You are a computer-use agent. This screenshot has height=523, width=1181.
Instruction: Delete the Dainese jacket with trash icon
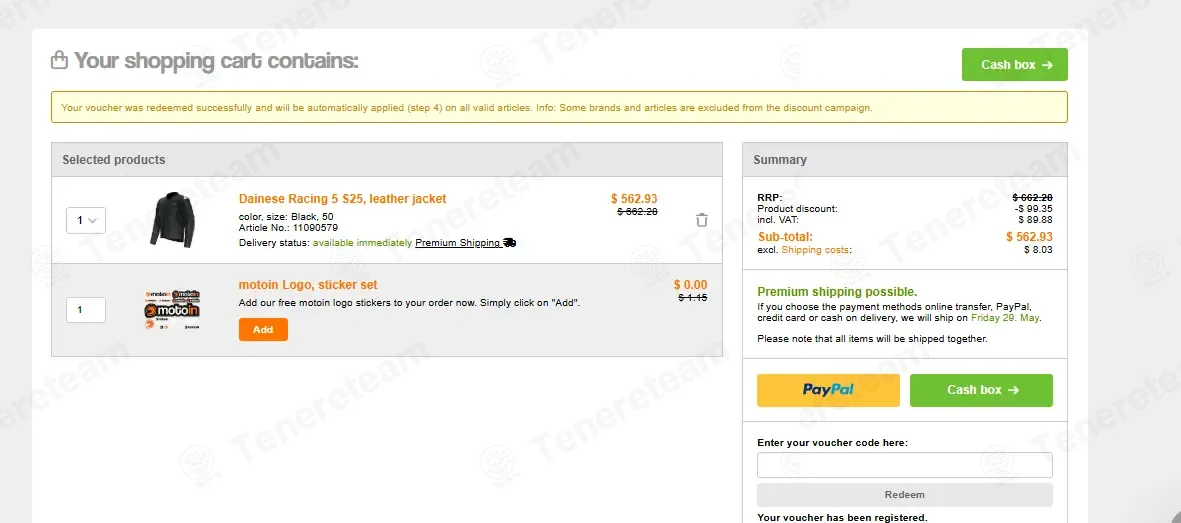pyautogui.click(x=701, y=220)
